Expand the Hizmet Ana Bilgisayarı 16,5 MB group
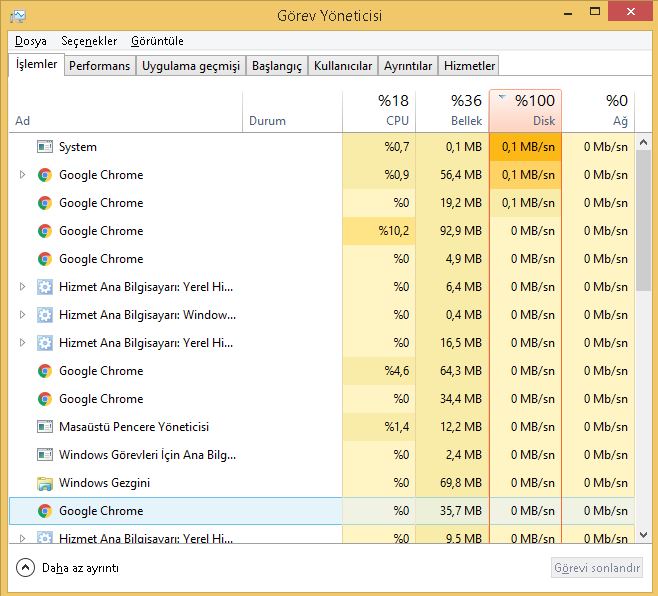Screen dimensions: 658x596 (23, 343)
